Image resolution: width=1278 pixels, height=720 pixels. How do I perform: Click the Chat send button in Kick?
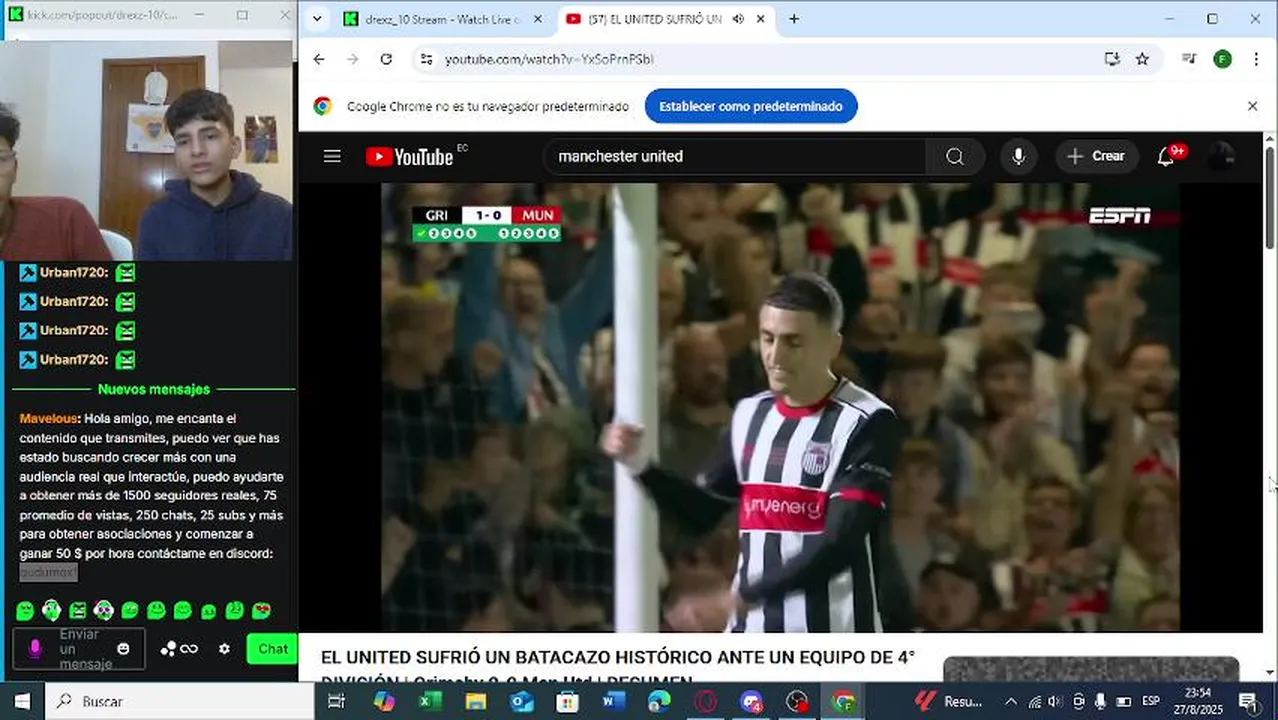tap(273, 649)
